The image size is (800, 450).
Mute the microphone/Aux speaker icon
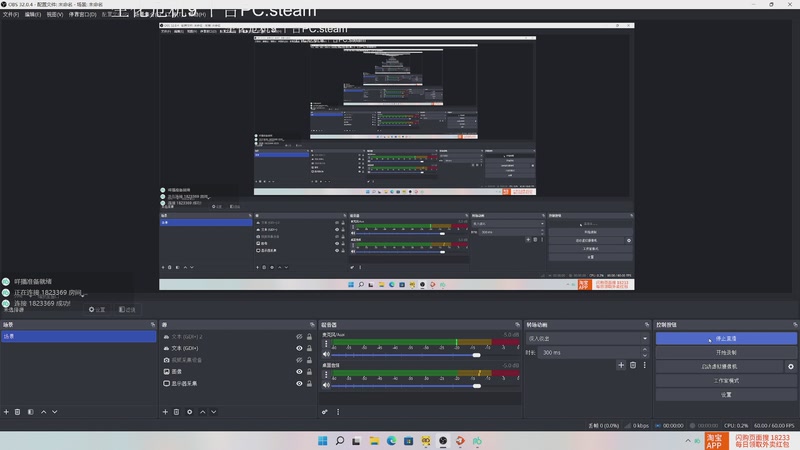[x=326, y=355]
